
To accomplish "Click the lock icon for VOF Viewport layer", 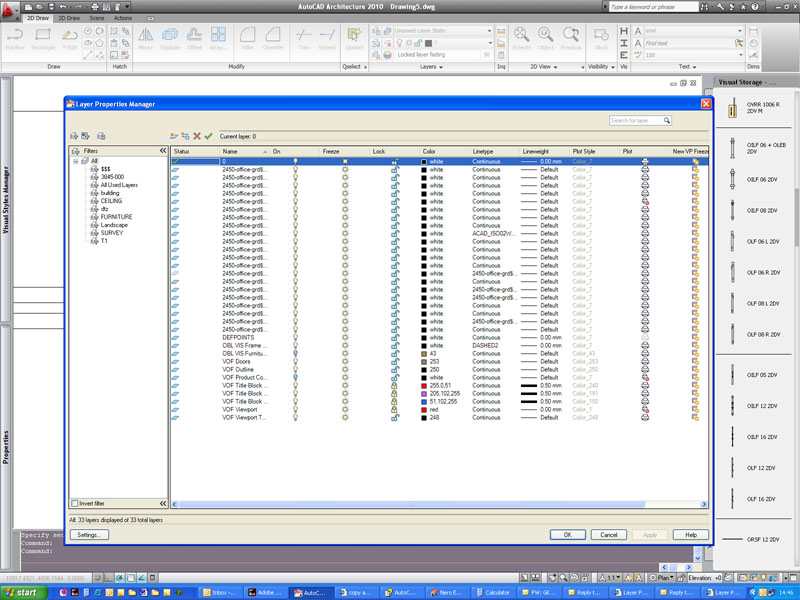I will pyautogui.click(x=395, y=409).
